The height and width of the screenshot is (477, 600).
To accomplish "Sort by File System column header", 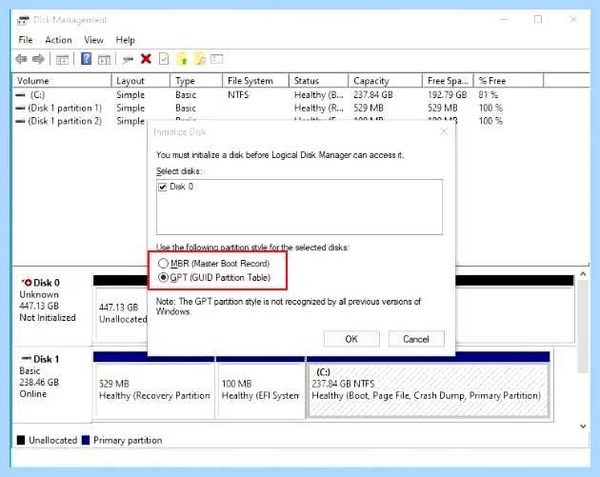I will click(x=255, y=81).
